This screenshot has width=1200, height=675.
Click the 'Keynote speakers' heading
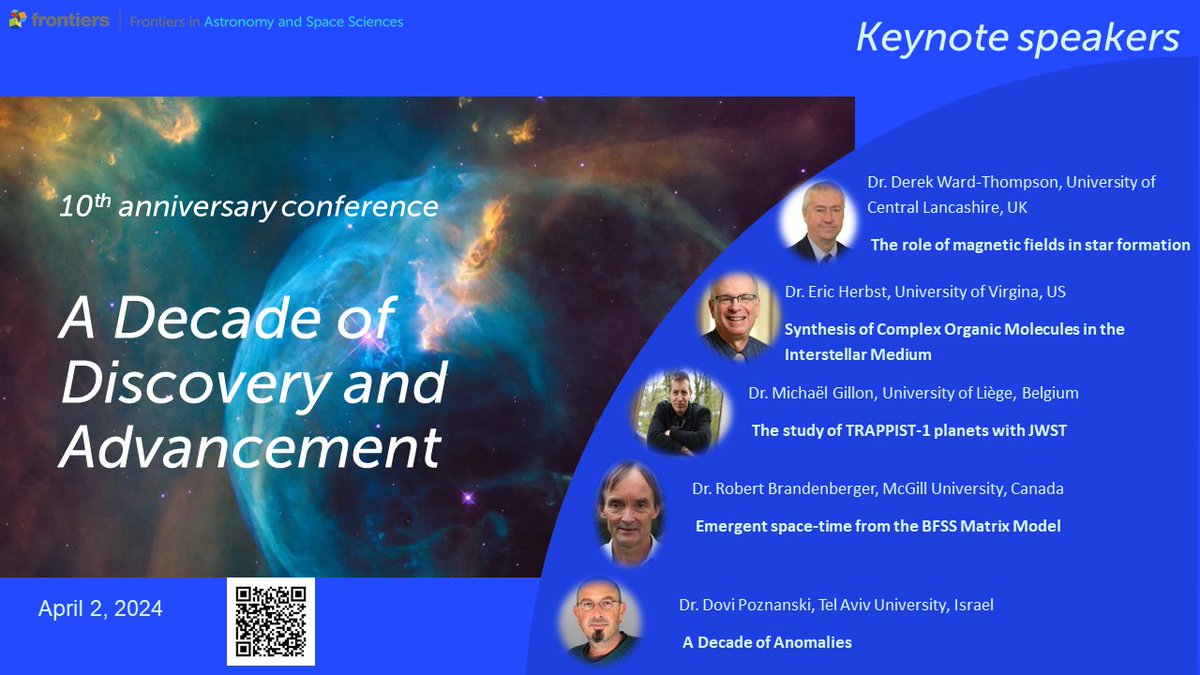coord(1017,38)
